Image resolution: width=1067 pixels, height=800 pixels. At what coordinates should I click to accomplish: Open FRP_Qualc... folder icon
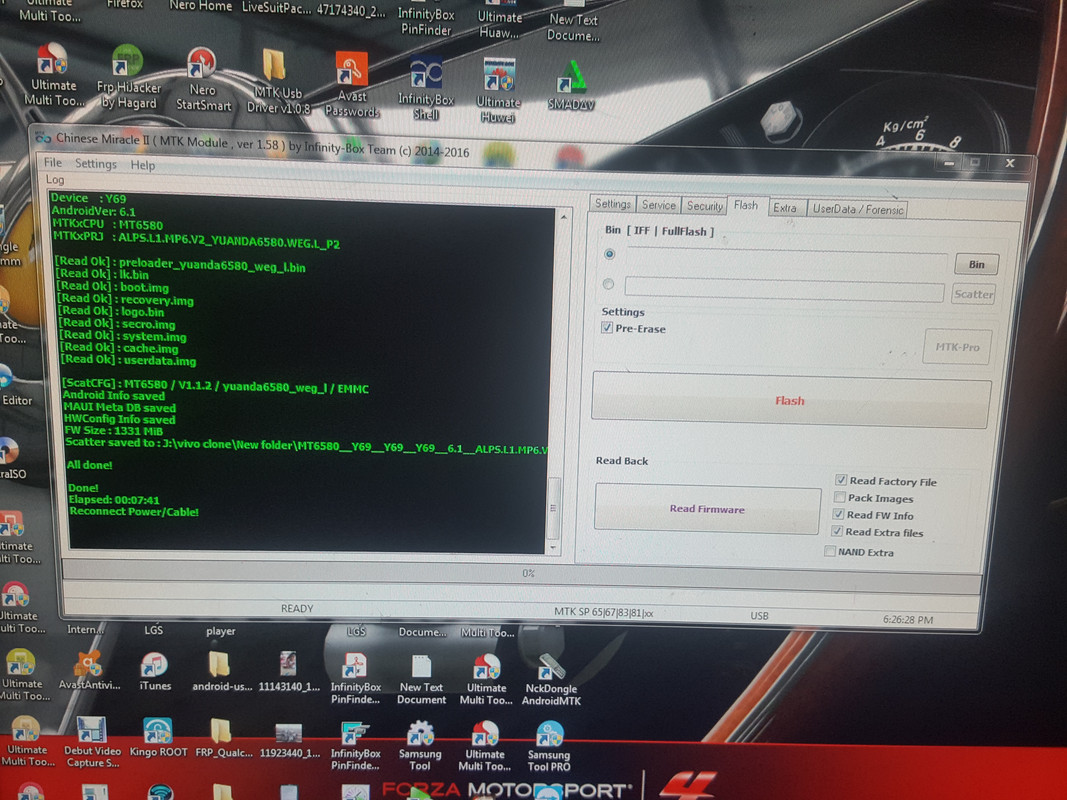click(x=223, y=737)
